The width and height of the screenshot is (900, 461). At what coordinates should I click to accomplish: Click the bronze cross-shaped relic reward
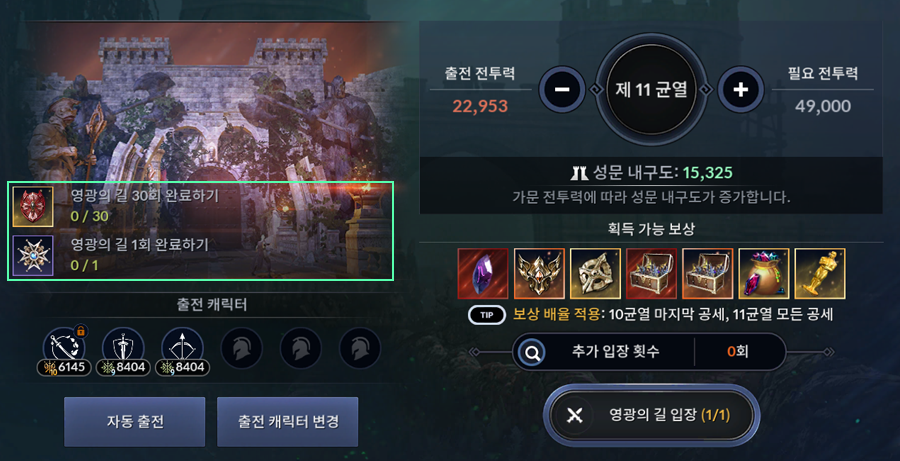pos(595,274)
